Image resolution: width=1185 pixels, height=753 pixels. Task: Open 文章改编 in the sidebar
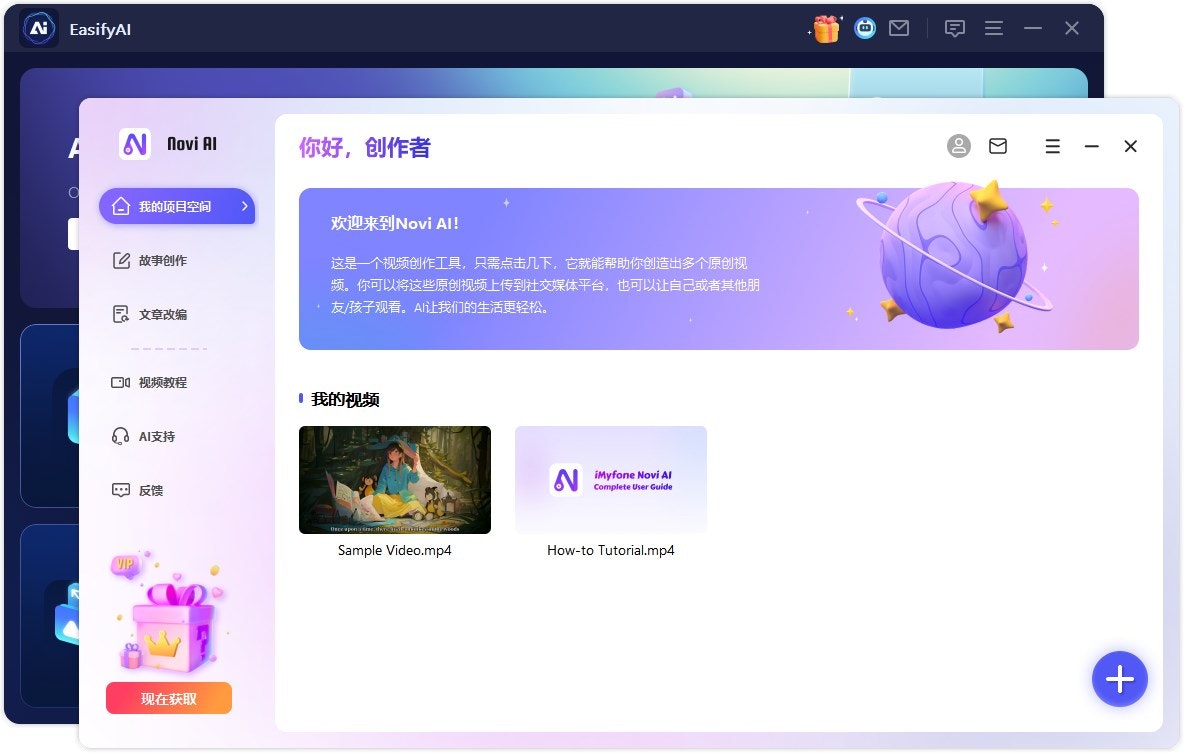pyautogui.click(x=150, y=315)
